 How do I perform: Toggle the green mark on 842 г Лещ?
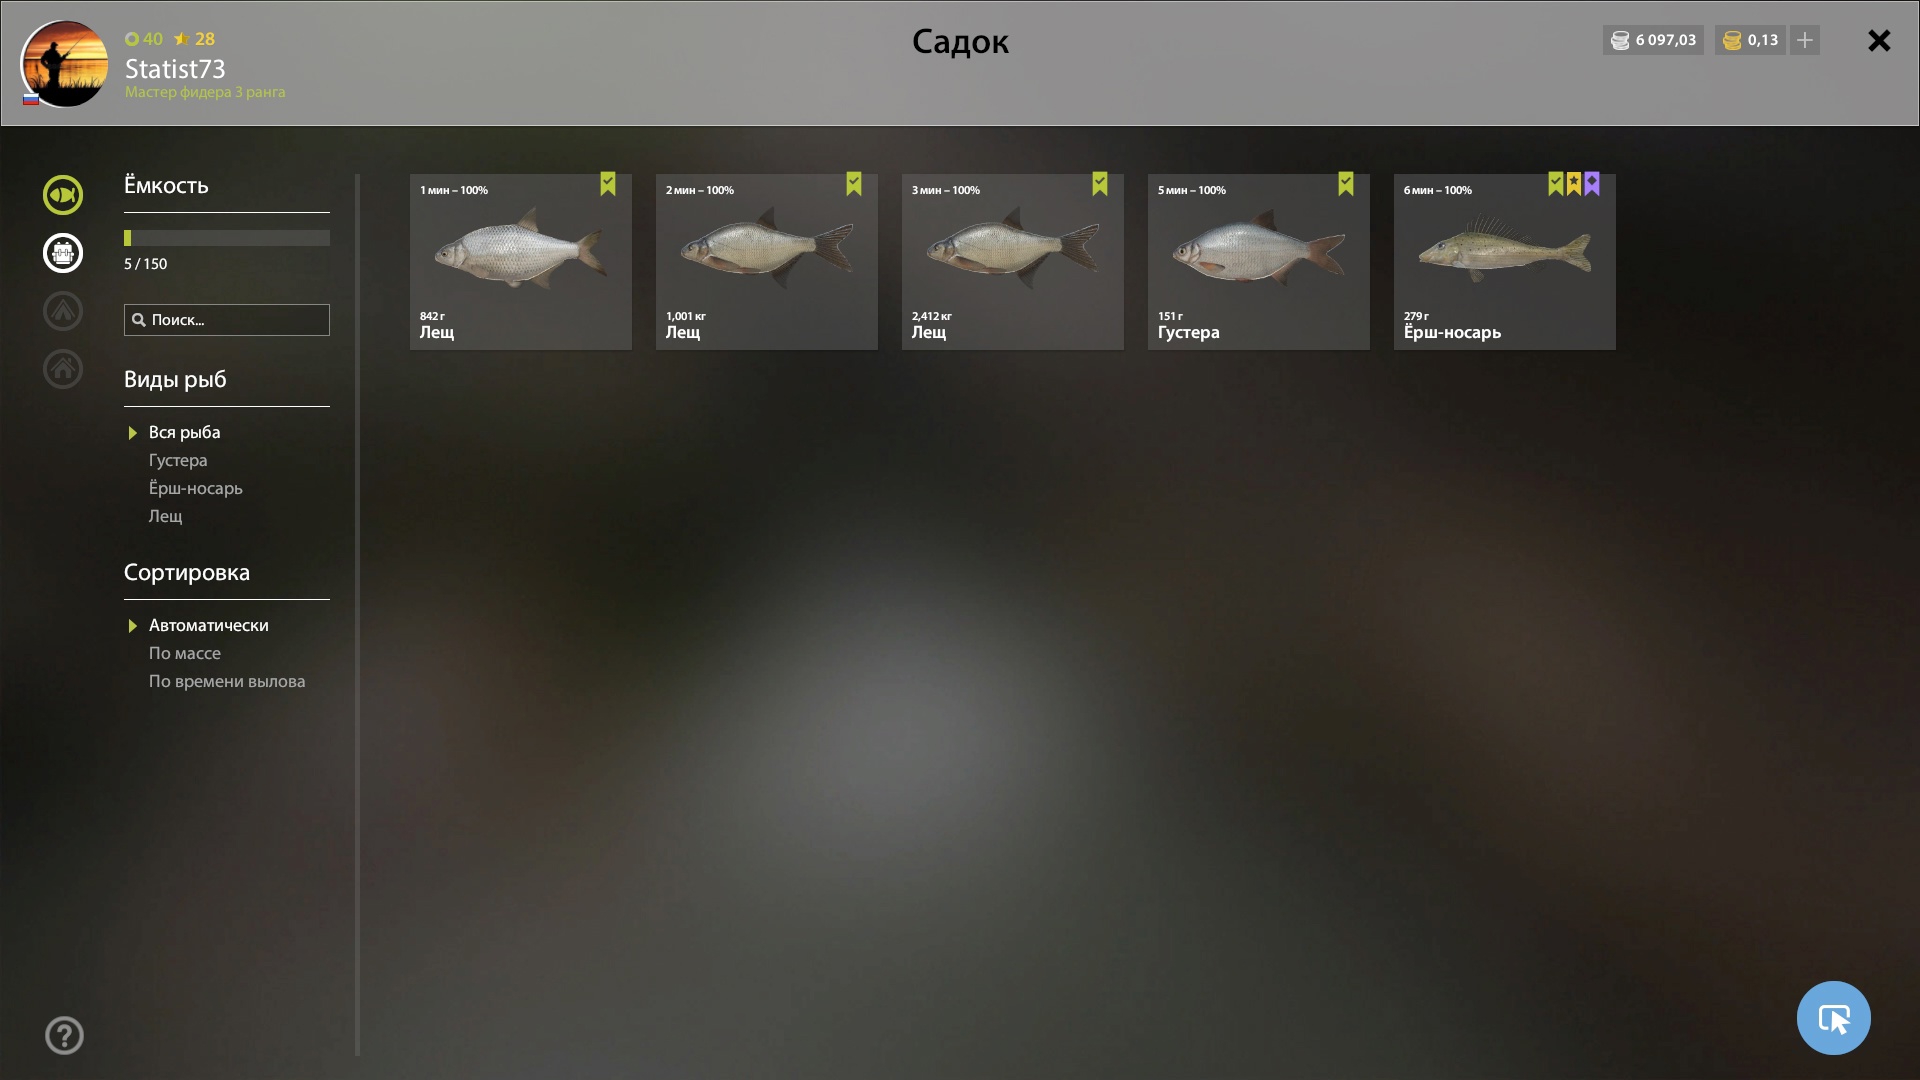[x=608, y=183]
